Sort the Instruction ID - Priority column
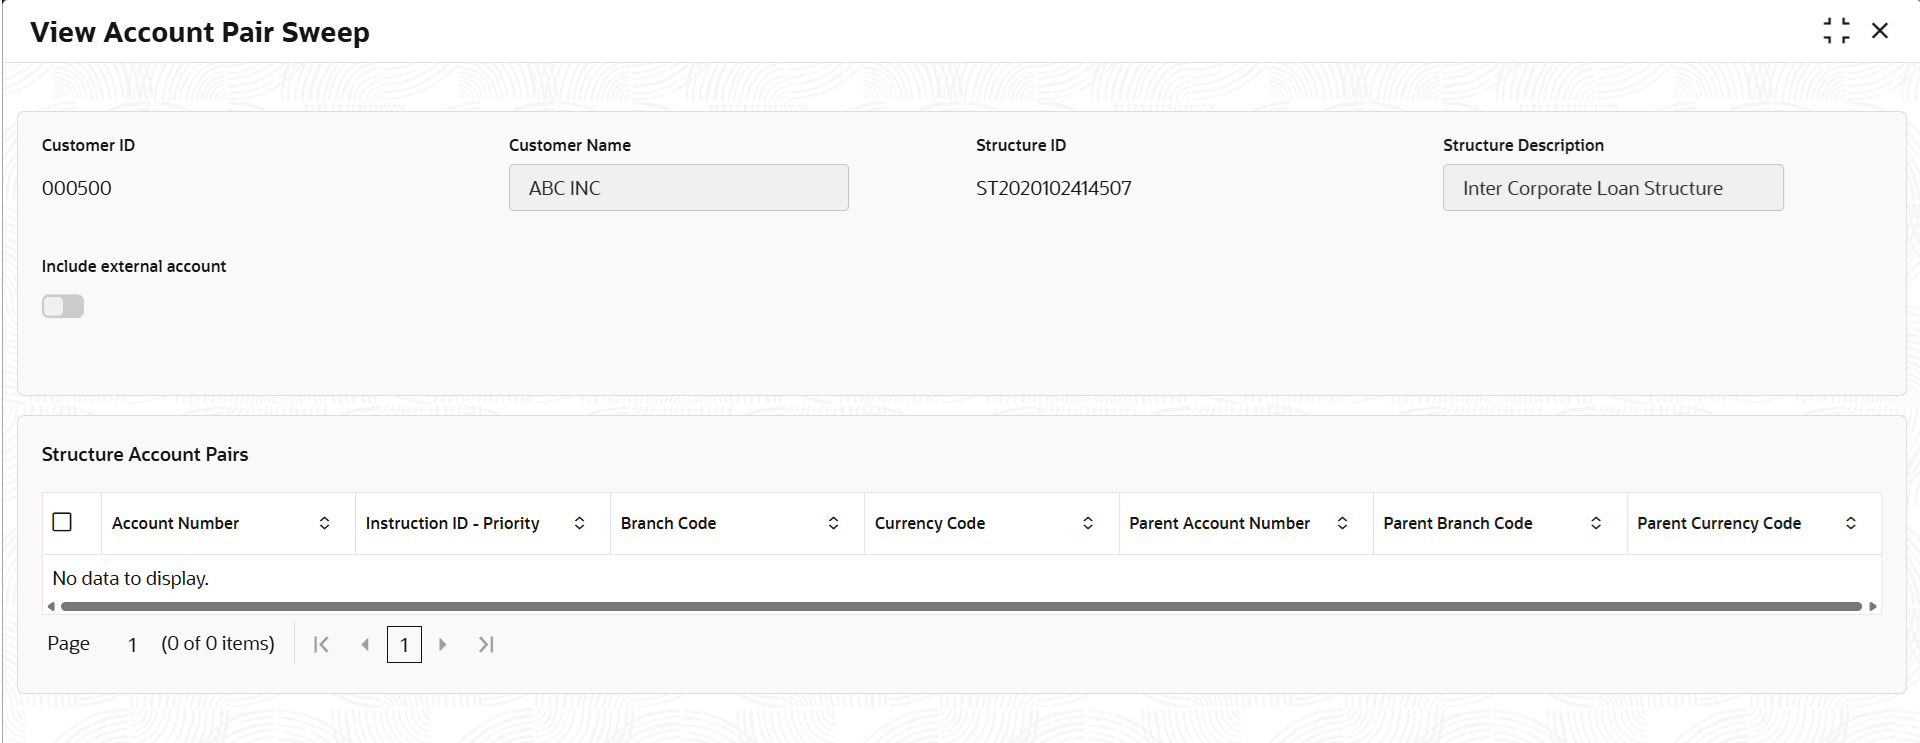 point(578,522)
